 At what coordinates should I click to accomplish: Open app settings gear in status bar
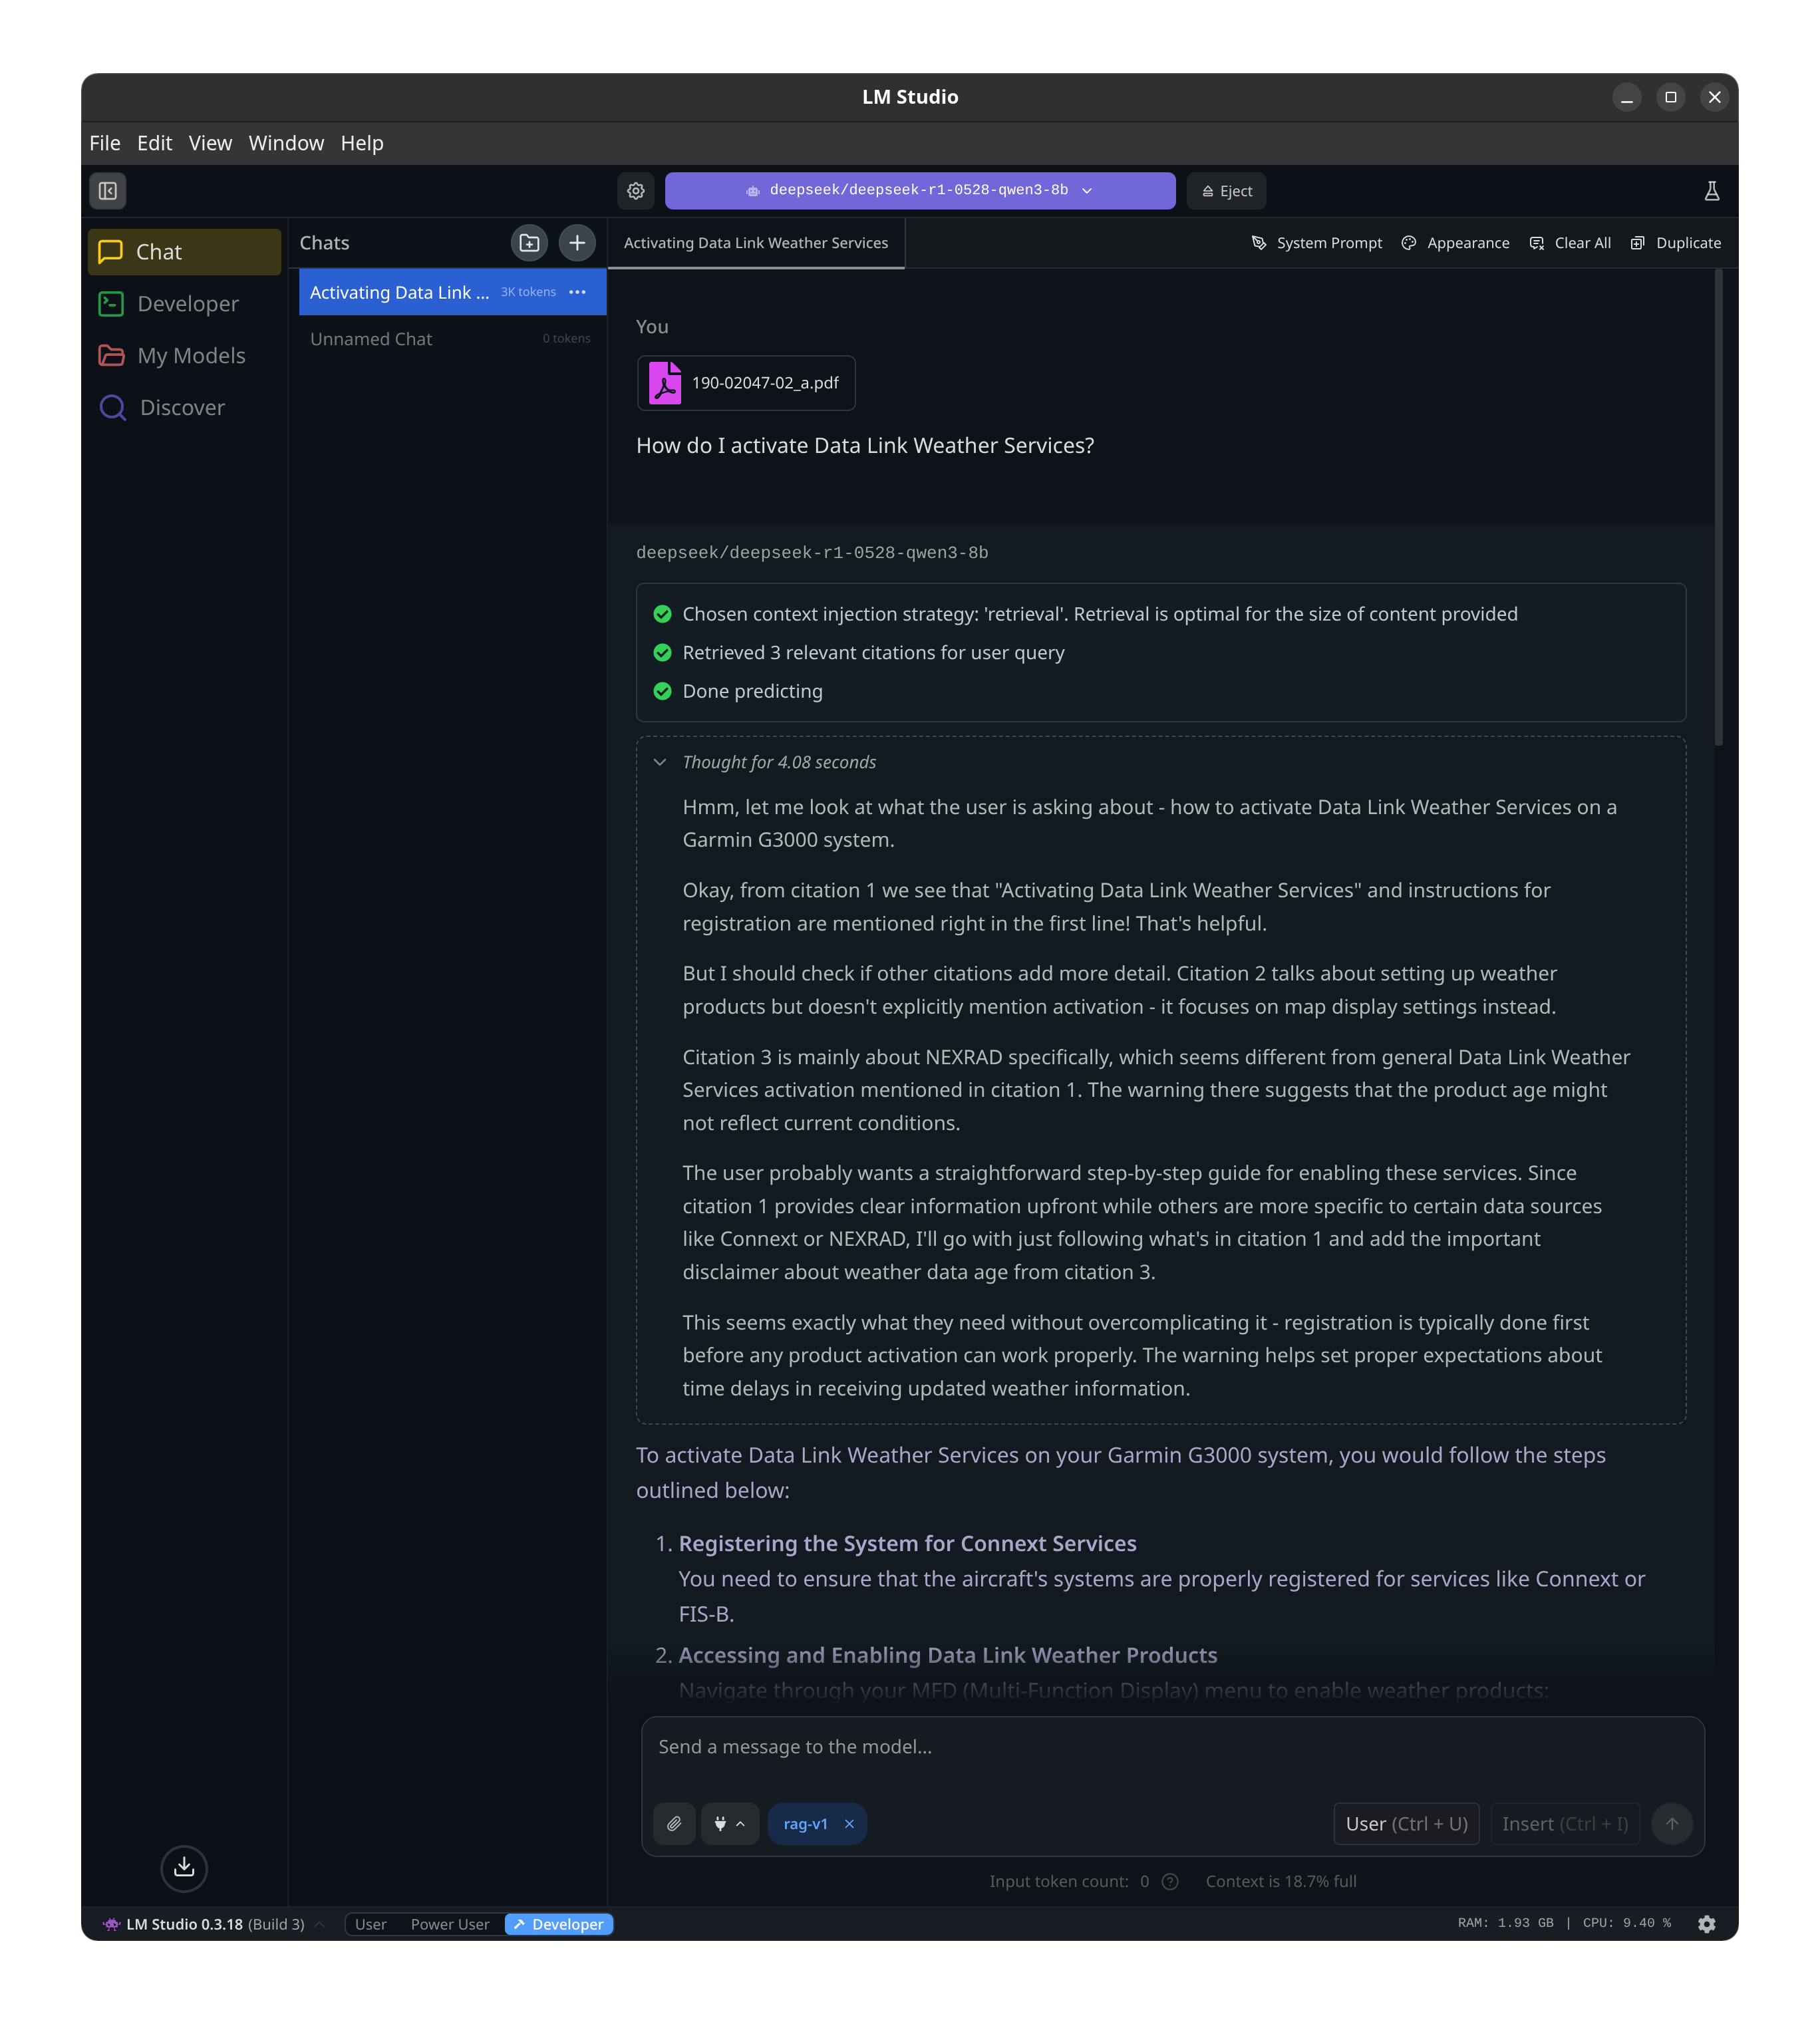1707,1924
